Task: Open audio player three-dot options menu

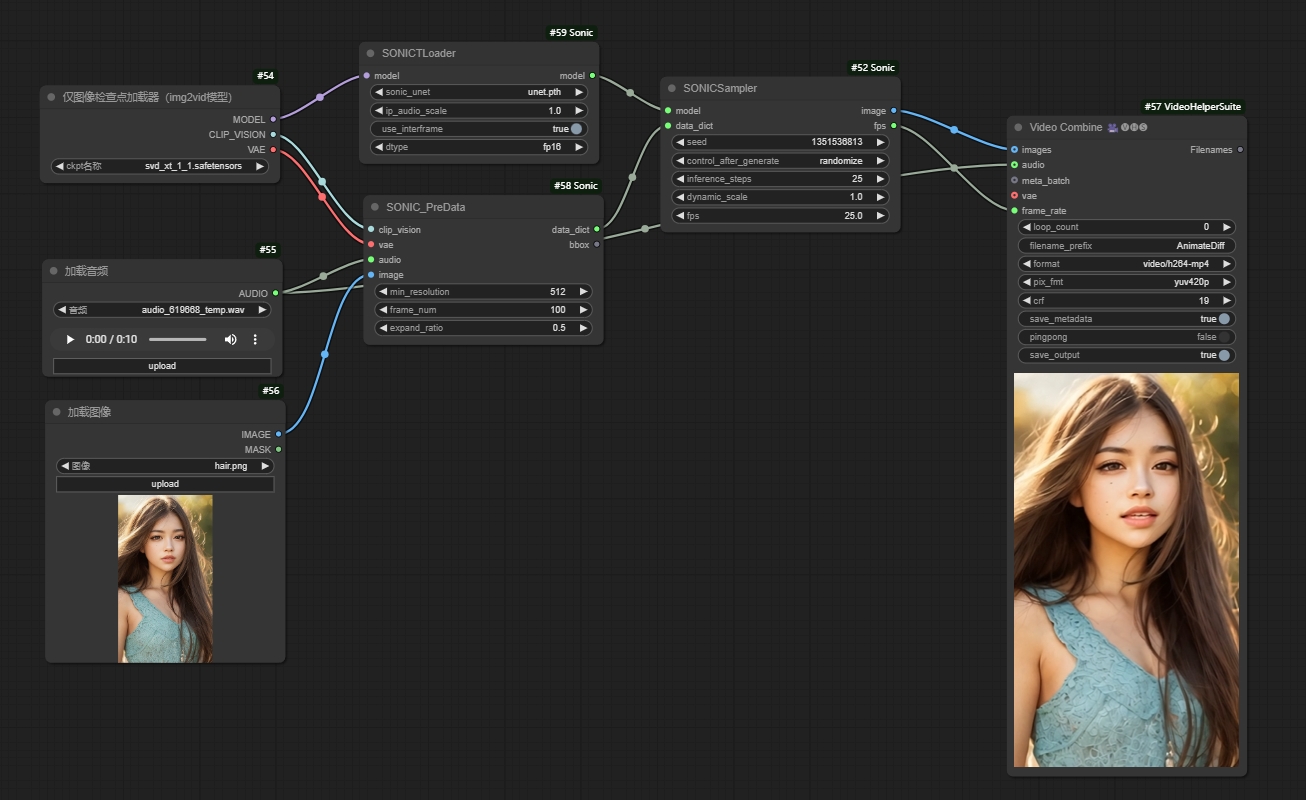Action: [x=255, y=340]
